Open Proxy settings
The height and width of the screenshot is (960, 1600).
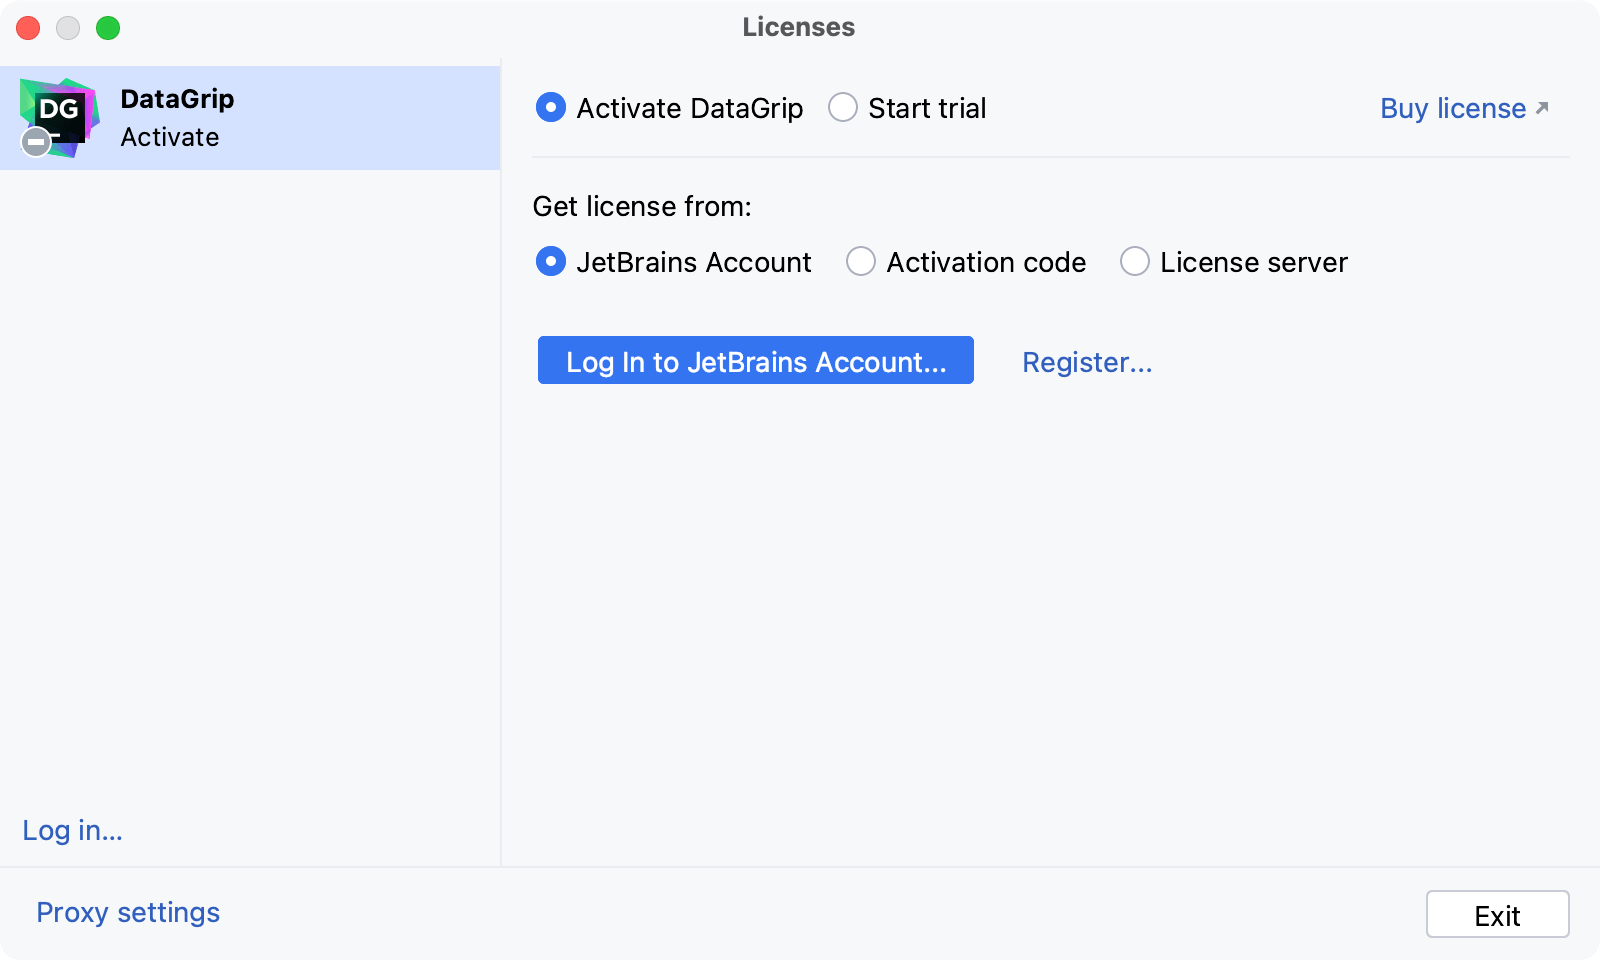[x=127, y=912]
